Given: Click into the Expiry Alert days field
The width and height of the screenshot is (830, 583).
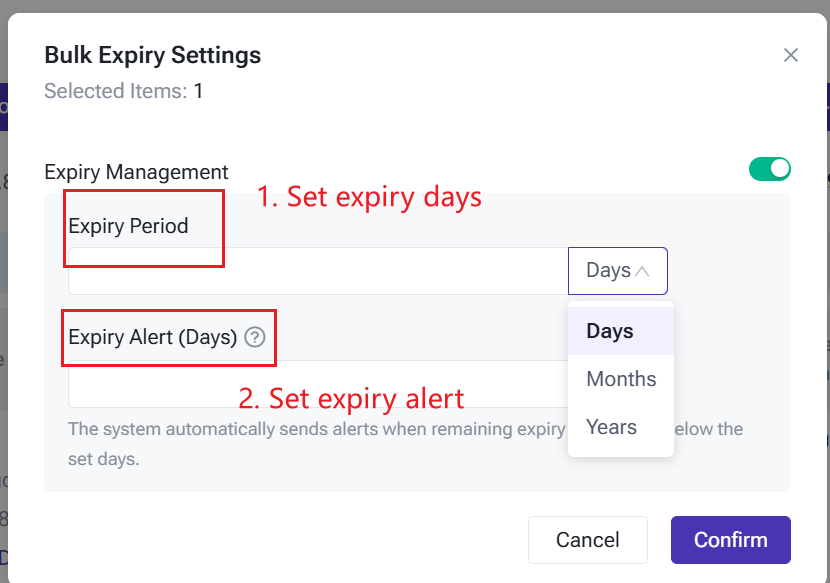Looking at the screenshot, I should click(317, 384).
